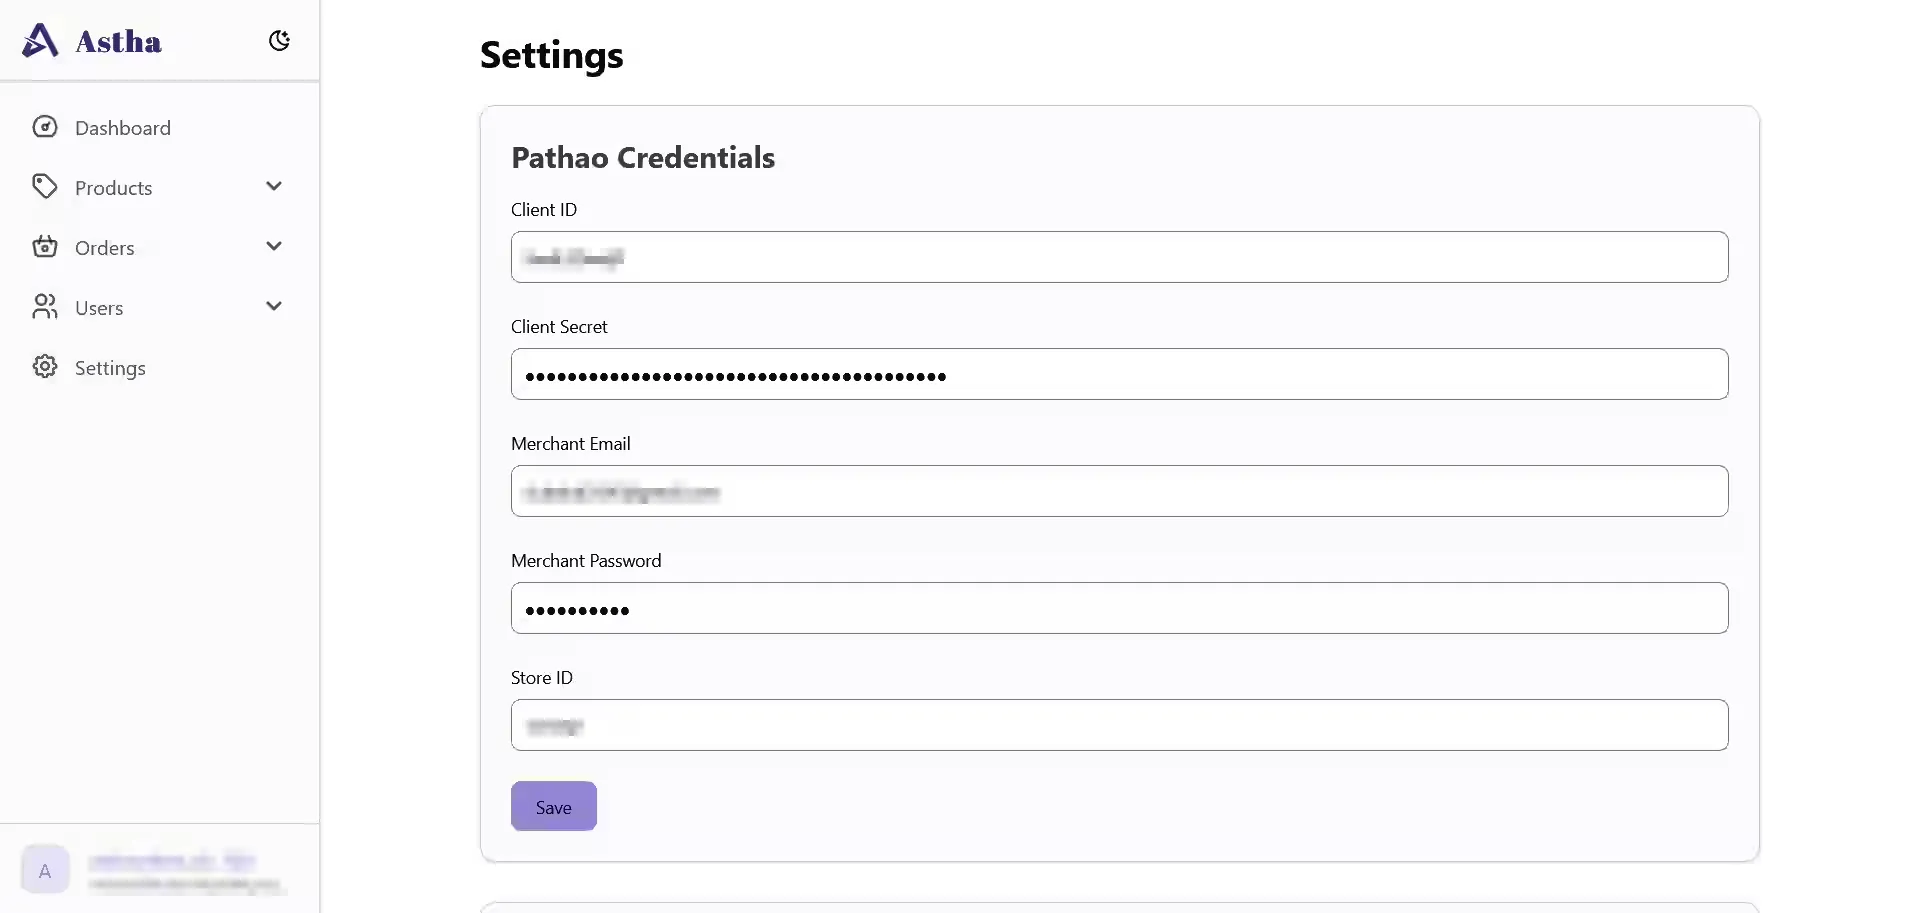The width and height of the screenshot is (1920, 913).
Task: Navigate to the Settings menu item
Action: point(110,367)
